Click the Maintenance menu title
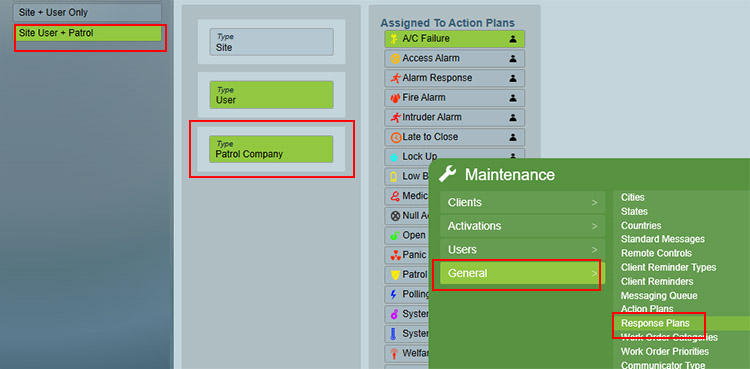The width and height of the screenshot is (750, 369). tap(509, 175)
